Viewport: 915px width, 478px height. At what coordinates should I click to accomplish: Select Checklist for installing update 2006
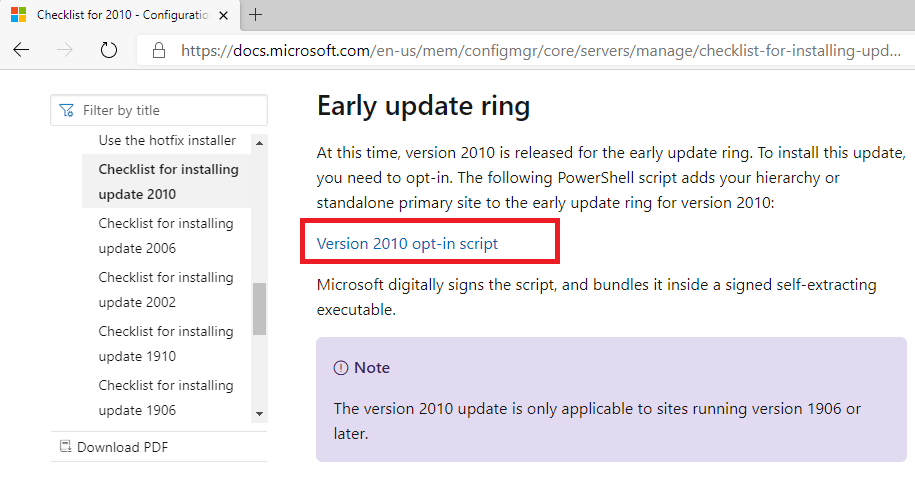(x=166, y=235)
